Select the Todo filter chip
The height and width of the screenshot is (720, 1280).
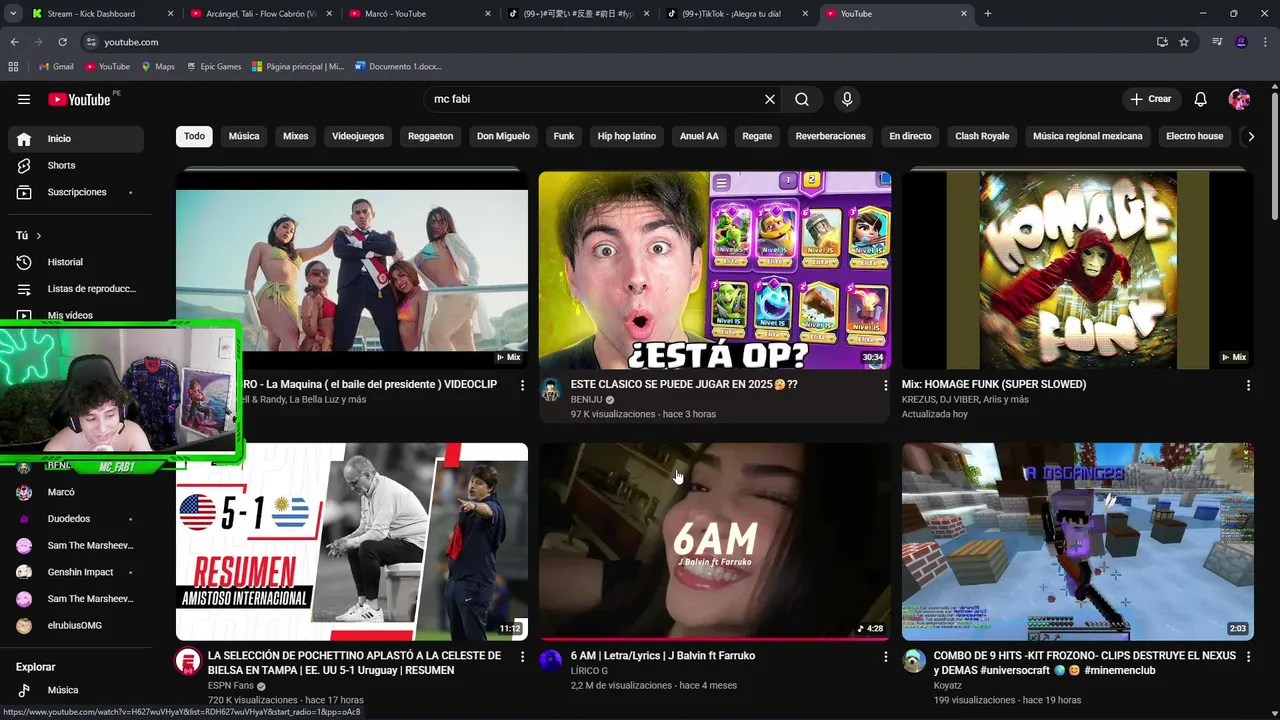[x=194, y=136]
